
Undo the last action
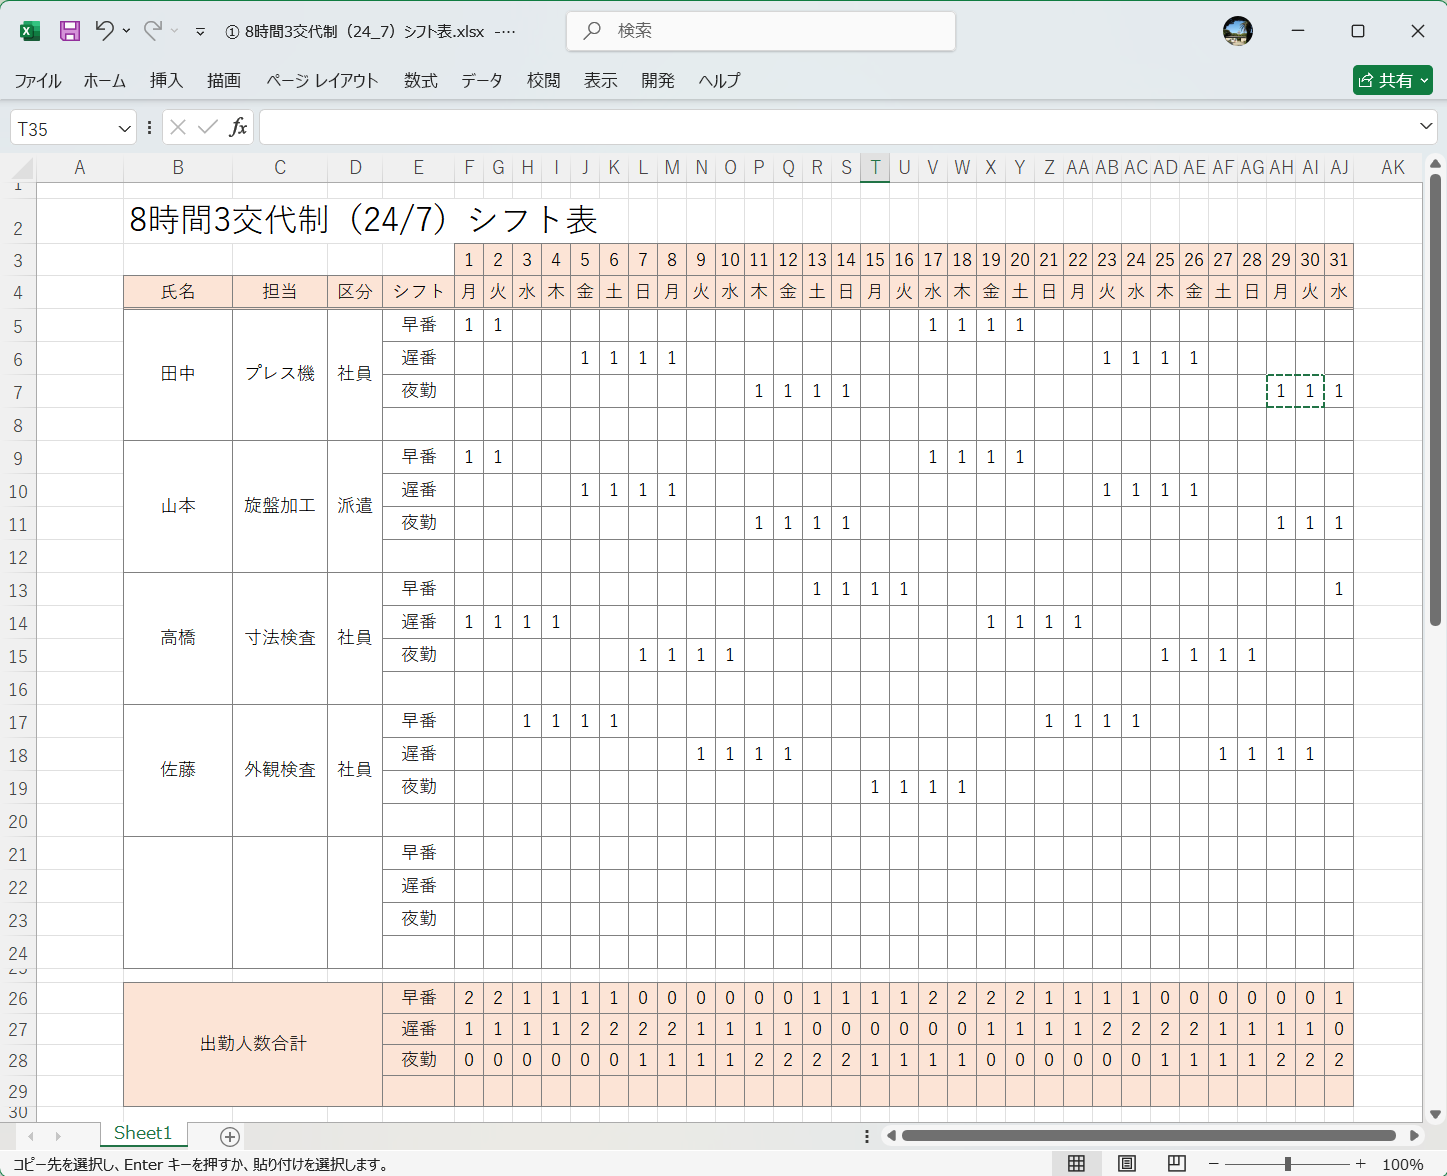pos(106,31)
